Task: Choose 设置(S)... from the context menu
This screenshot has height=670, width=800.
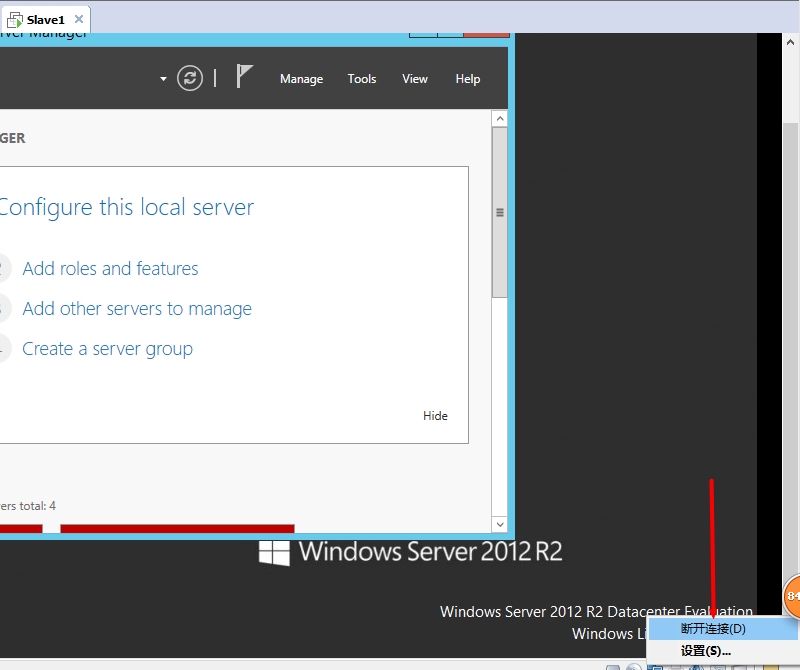Action: [722, 651]
